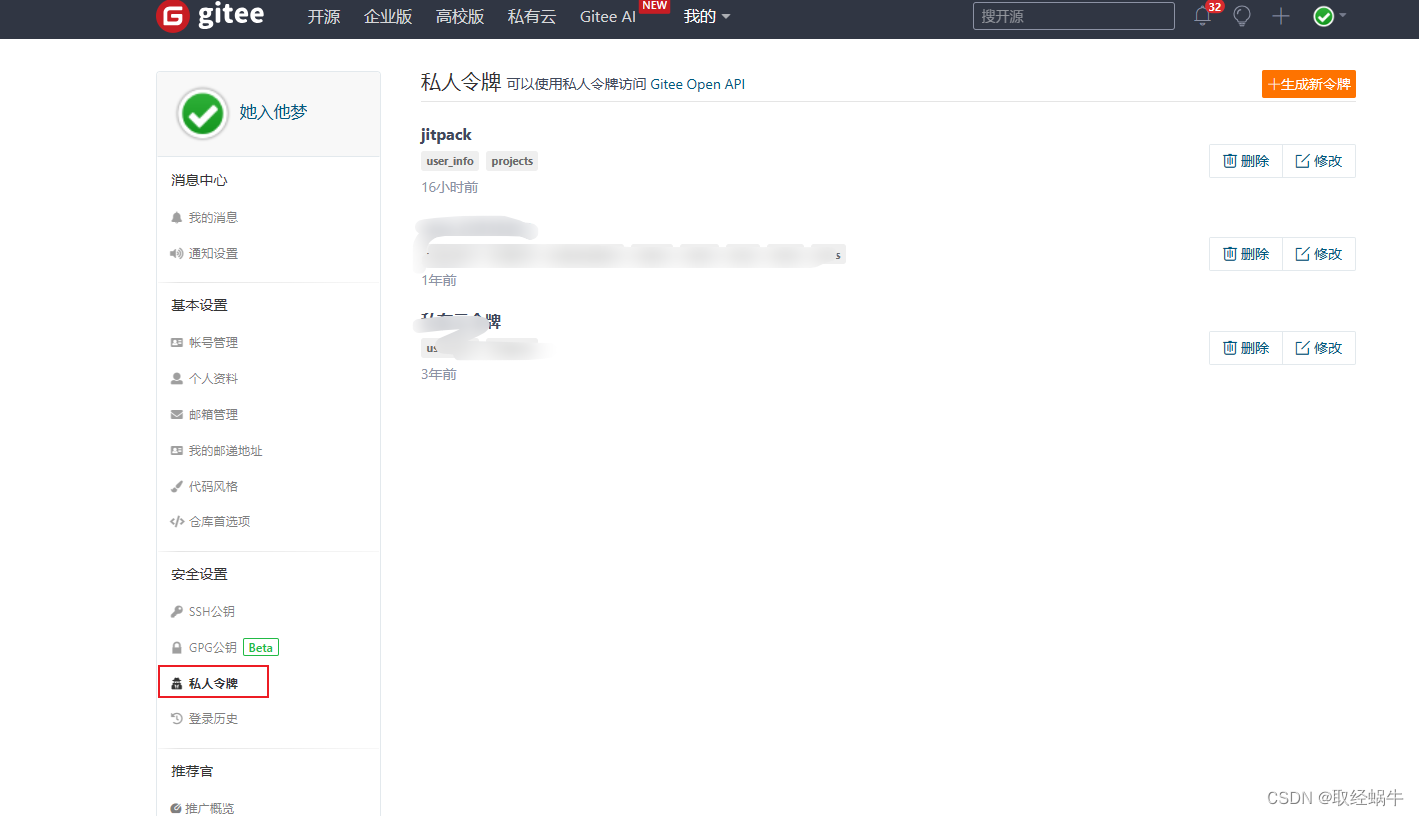Click the 16小时前 timestamp
1419x816 pixels.
449,187
